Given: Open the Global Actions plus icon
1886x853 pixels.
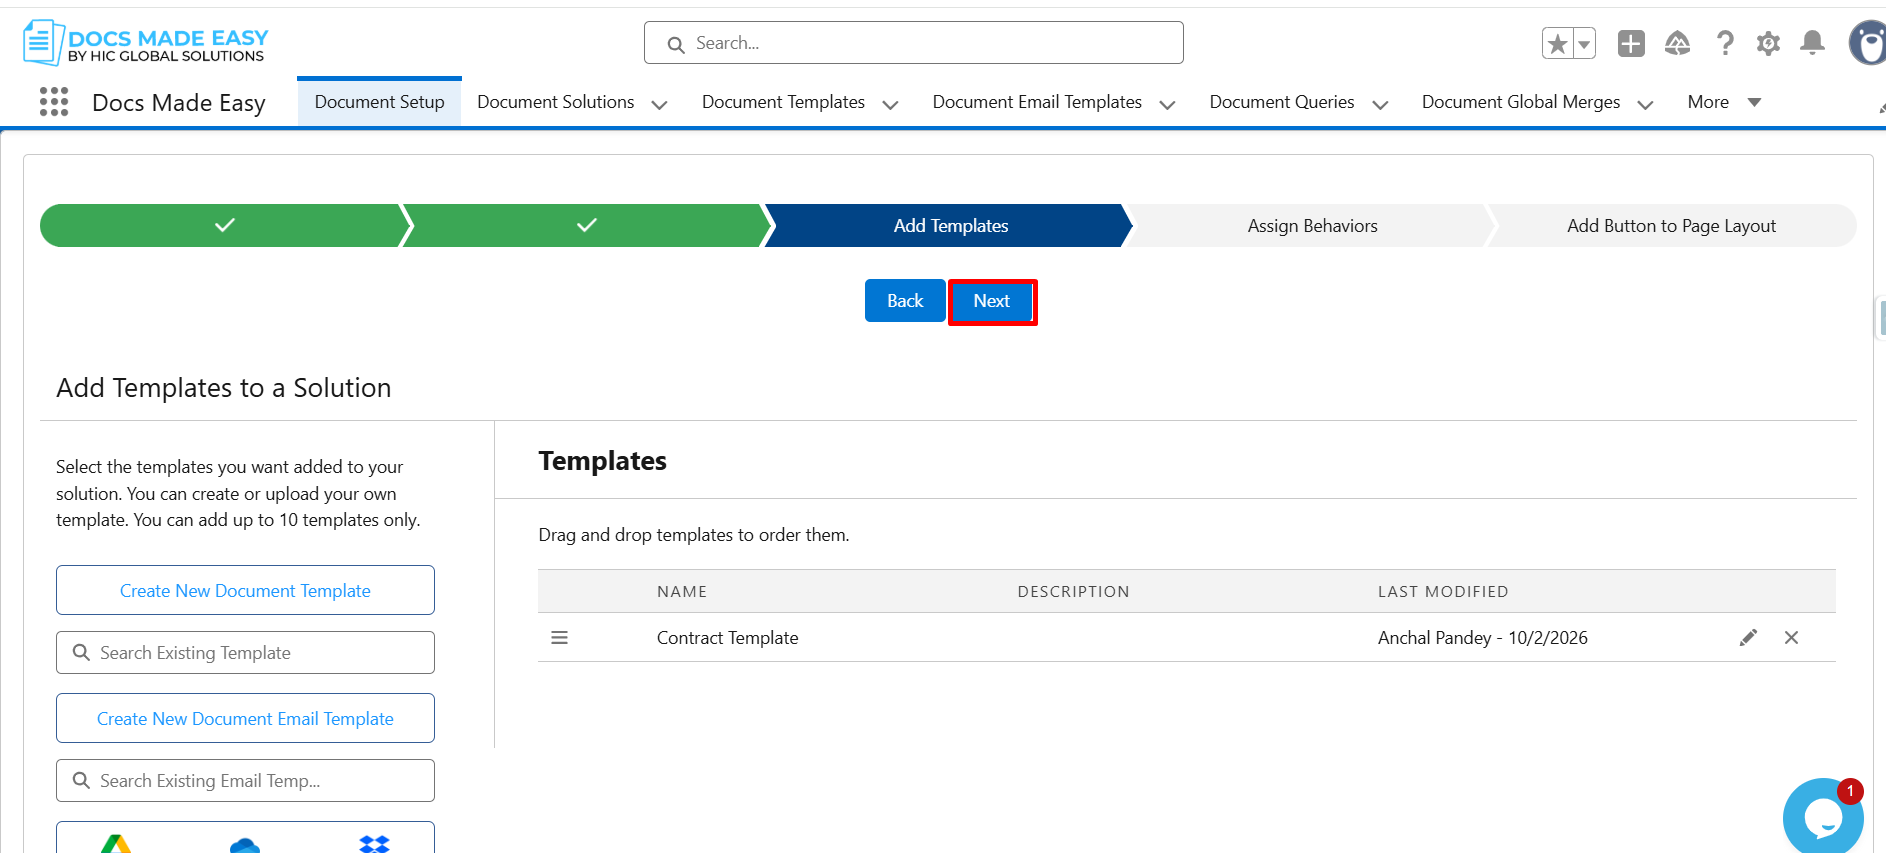Looking at the screenshot, I should click(x=1631, y=44).
